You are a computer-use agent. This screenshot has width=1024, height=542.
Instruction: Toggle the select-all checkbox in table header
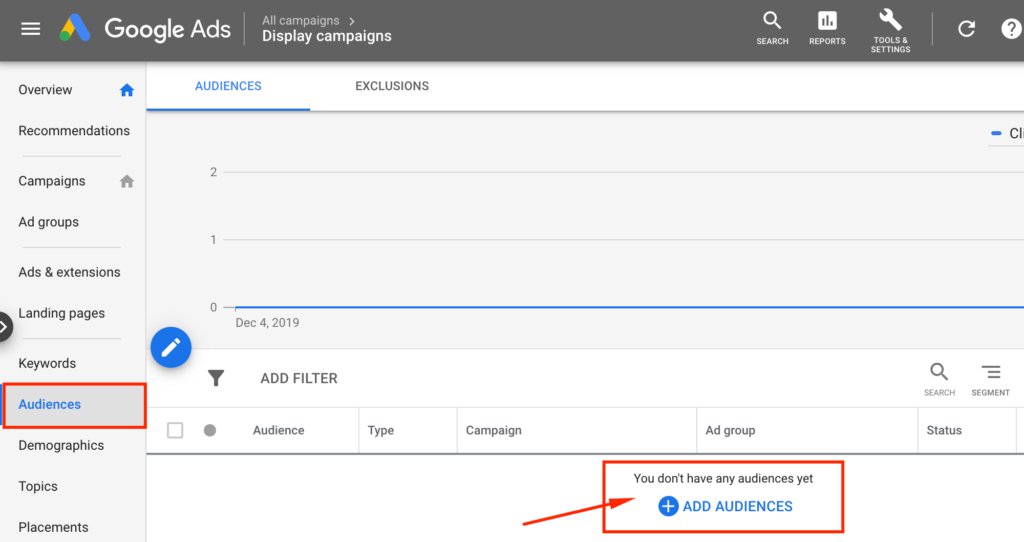pos(175,430)
